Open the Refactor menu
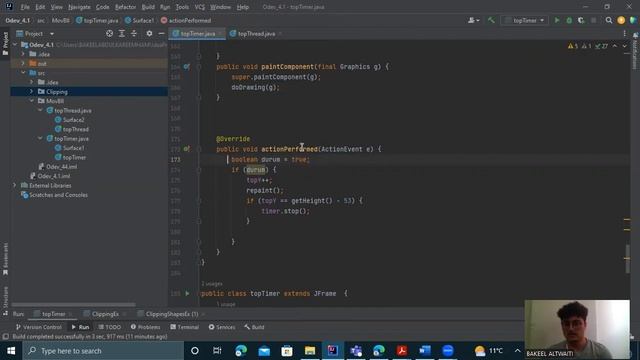Screen dimensions: 640x360 125,7
